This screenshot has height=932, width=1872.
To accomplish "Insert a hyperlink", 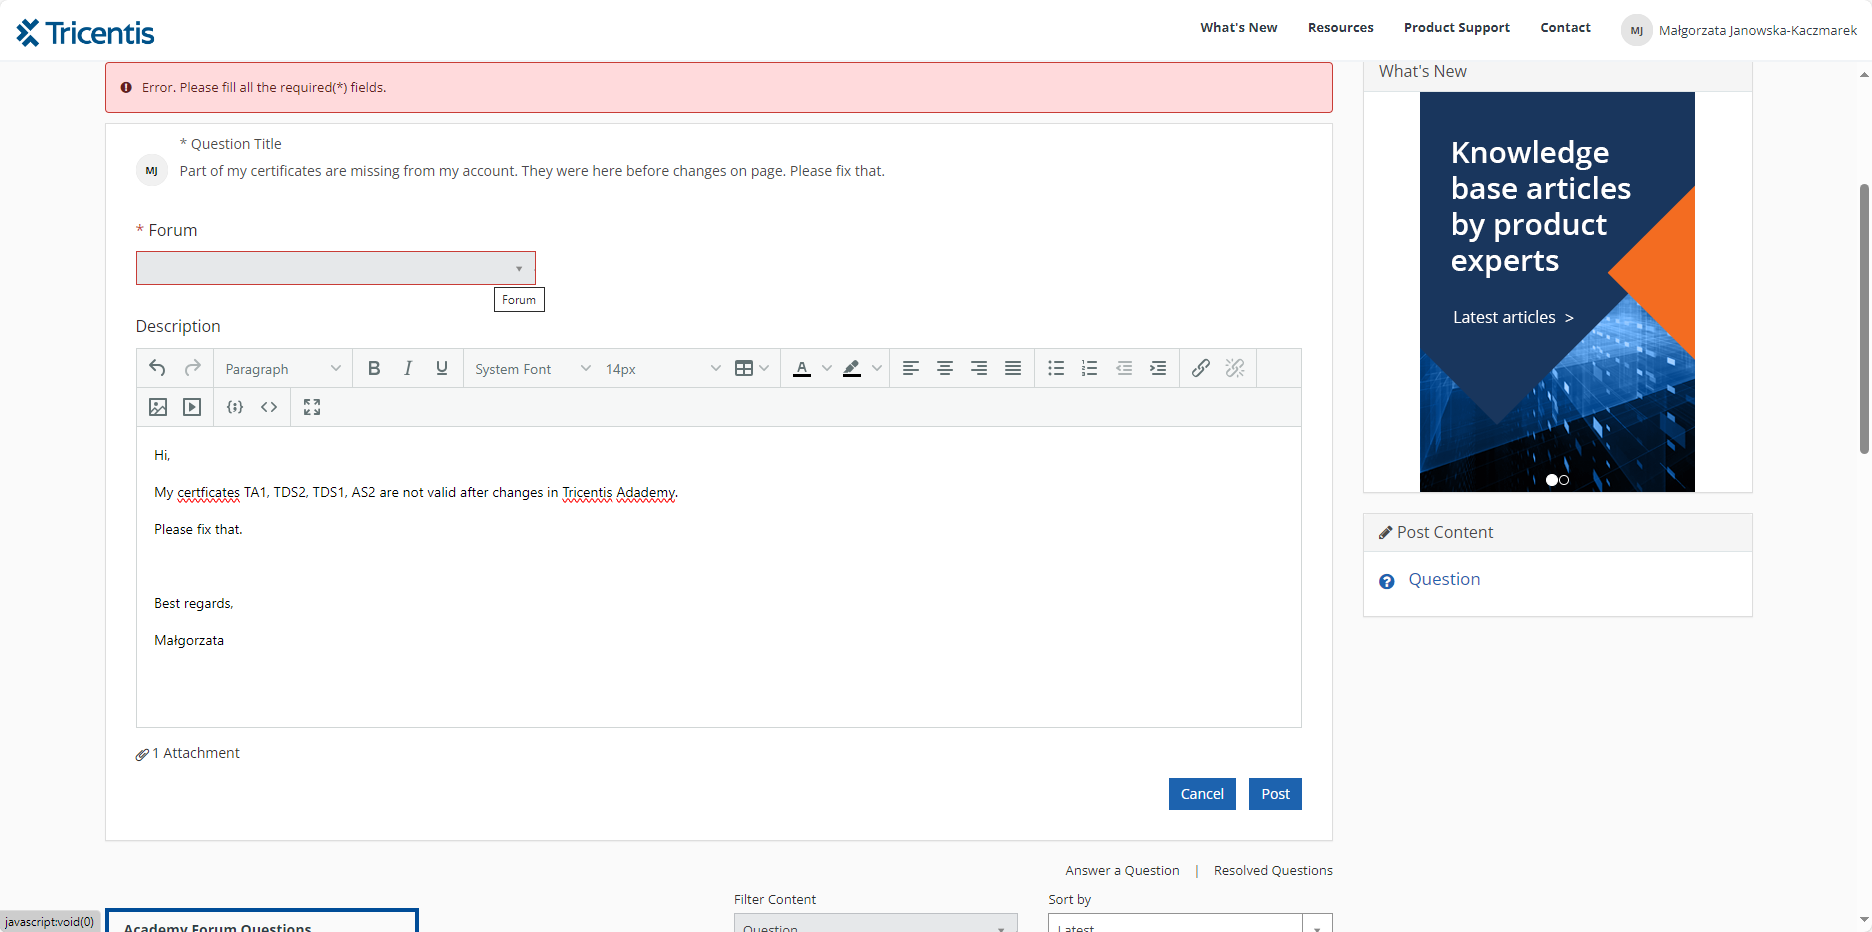I will coord(1201,368).
